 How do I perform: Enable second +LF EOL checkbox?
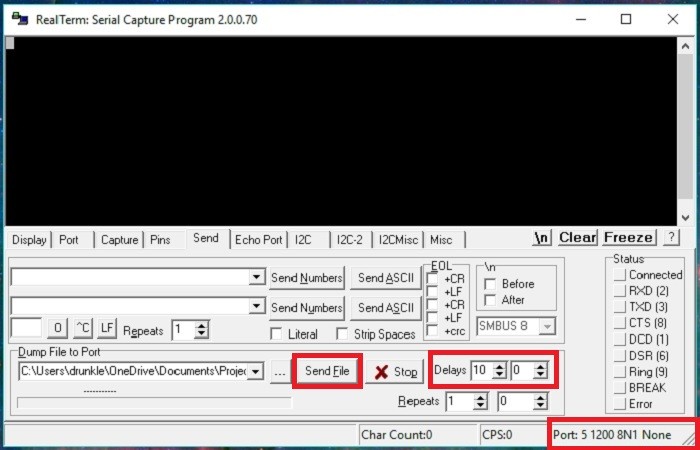coord(432,318)
